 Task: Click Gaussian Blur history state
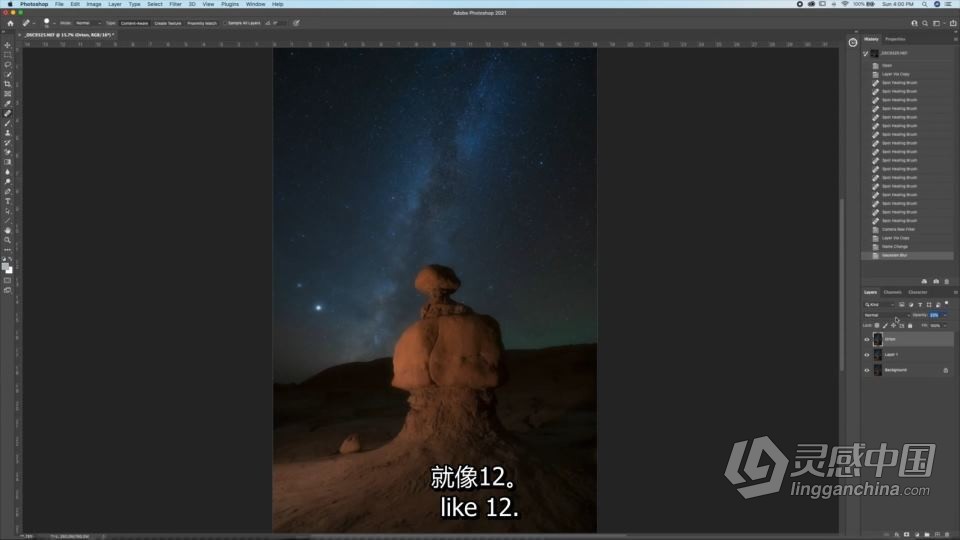pyautogui.click(x=907, y=255)
